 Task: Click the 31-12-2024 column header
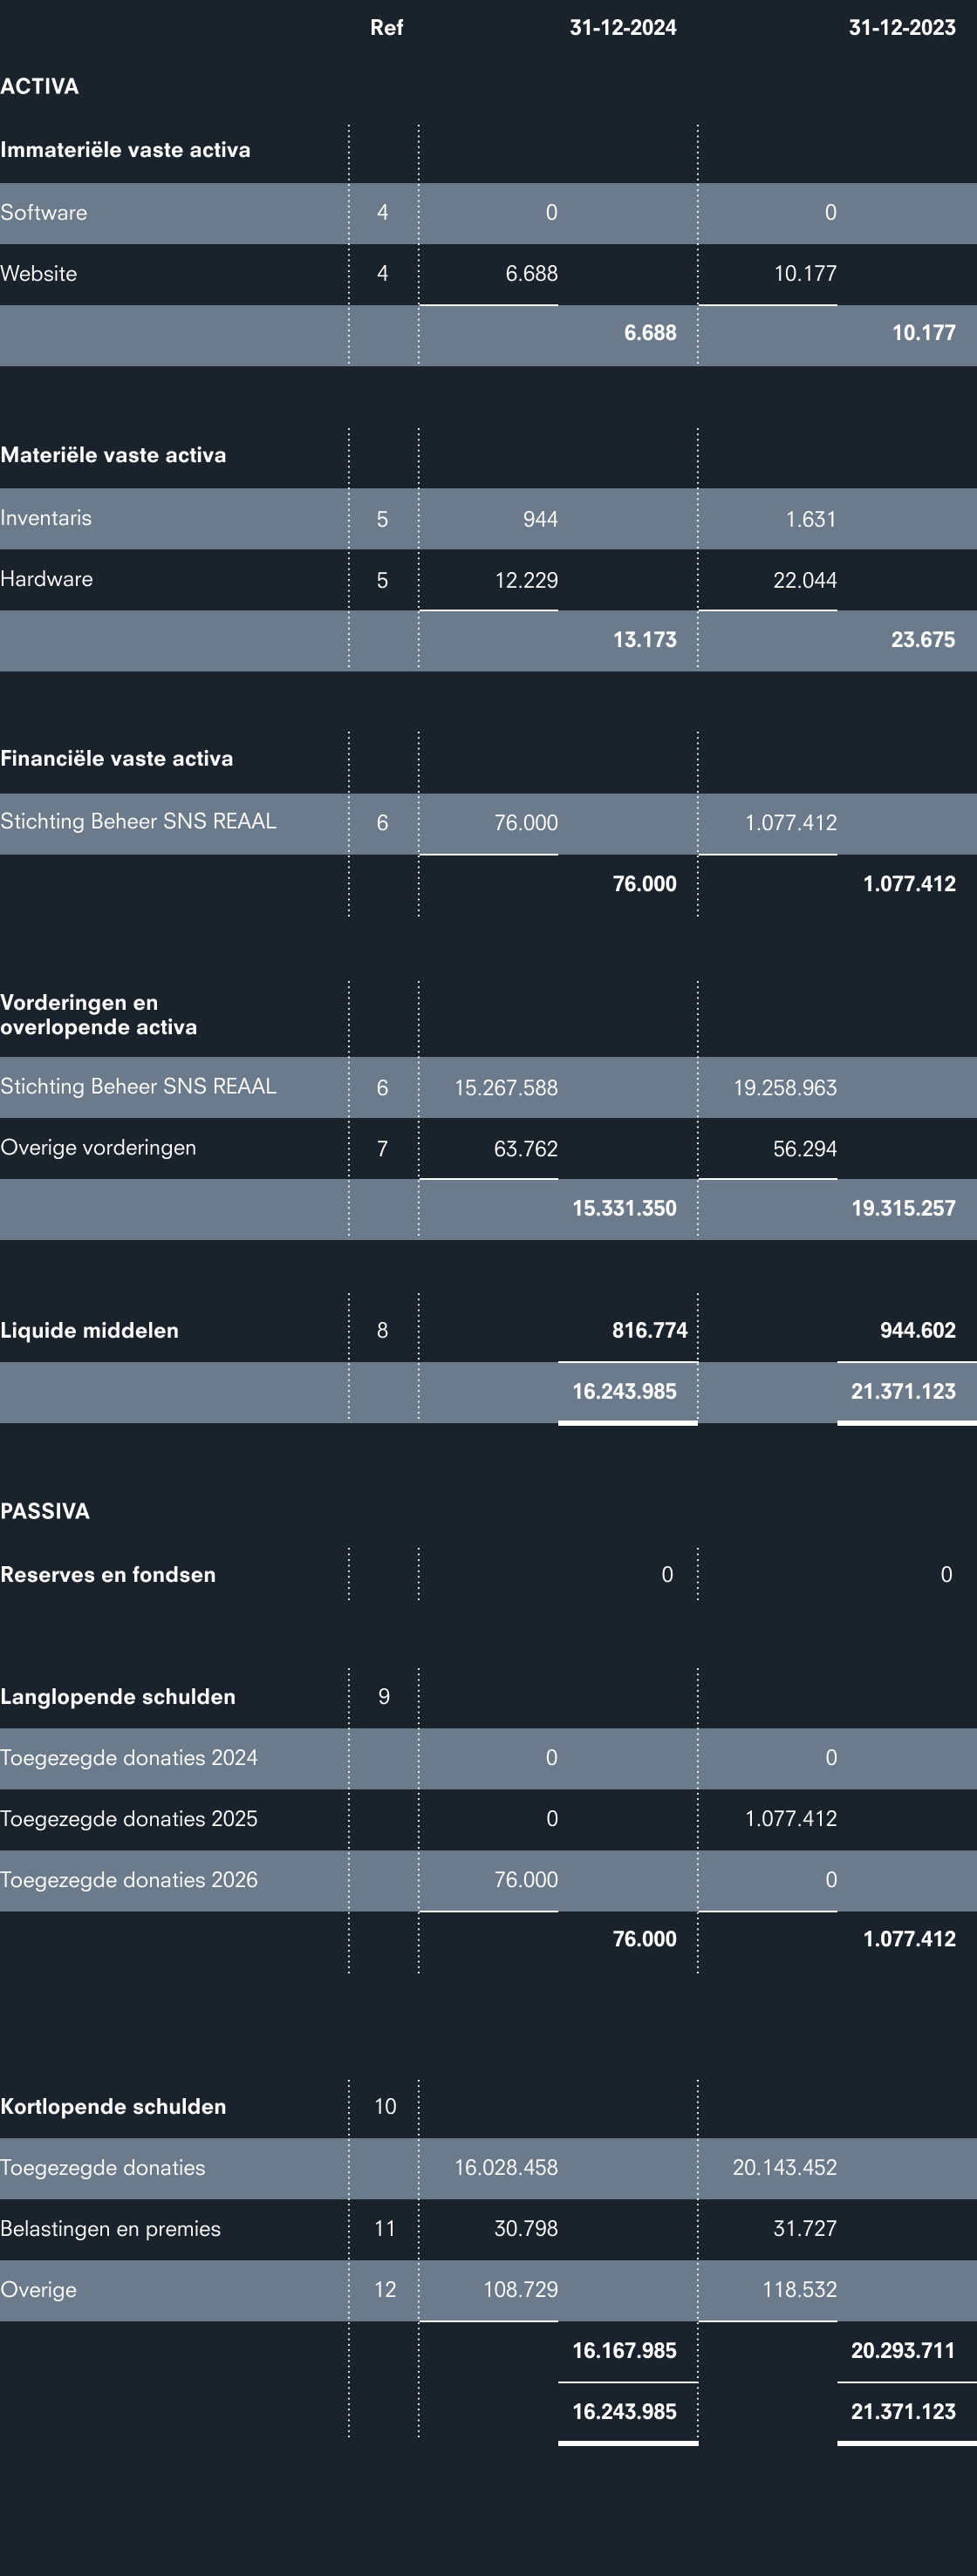(622, 28)
